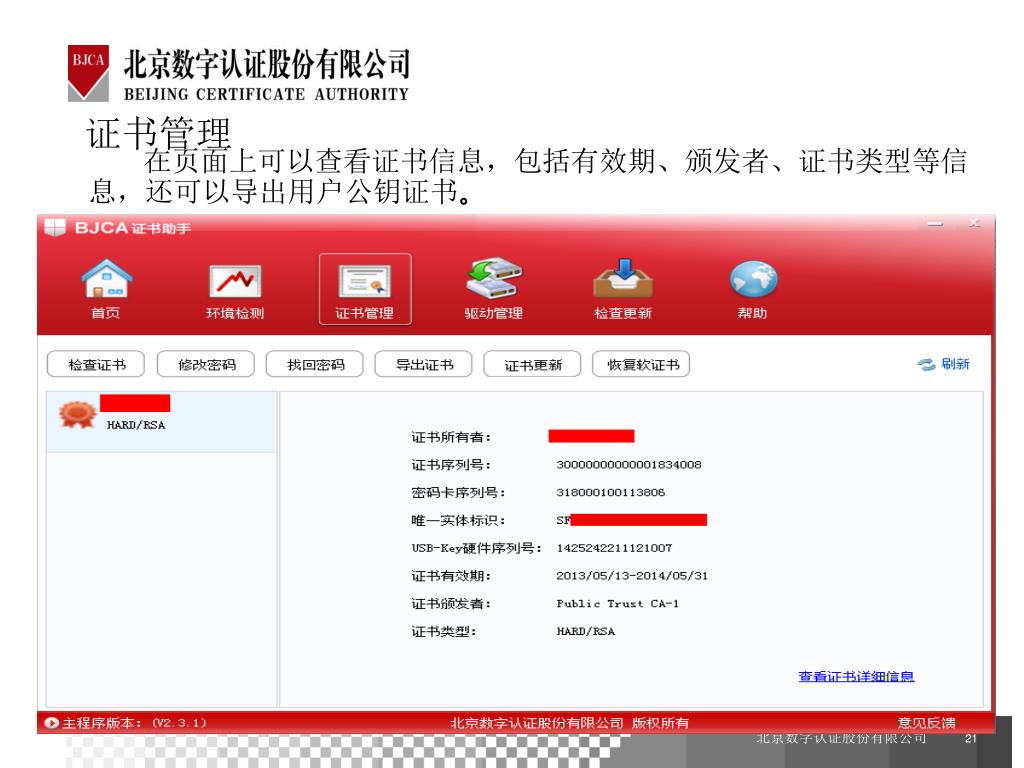The image size is (1024, 768).
Task: Select the HARD/RSA certificate list entry
Action: 162,422
